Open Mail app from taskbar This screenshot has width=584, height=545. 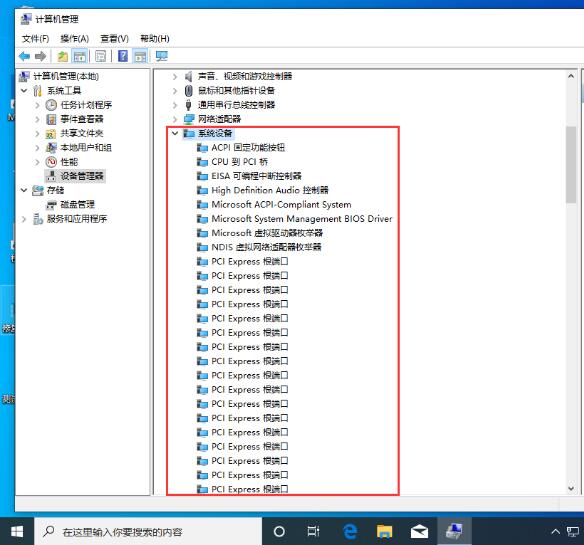tap(419, 532)
